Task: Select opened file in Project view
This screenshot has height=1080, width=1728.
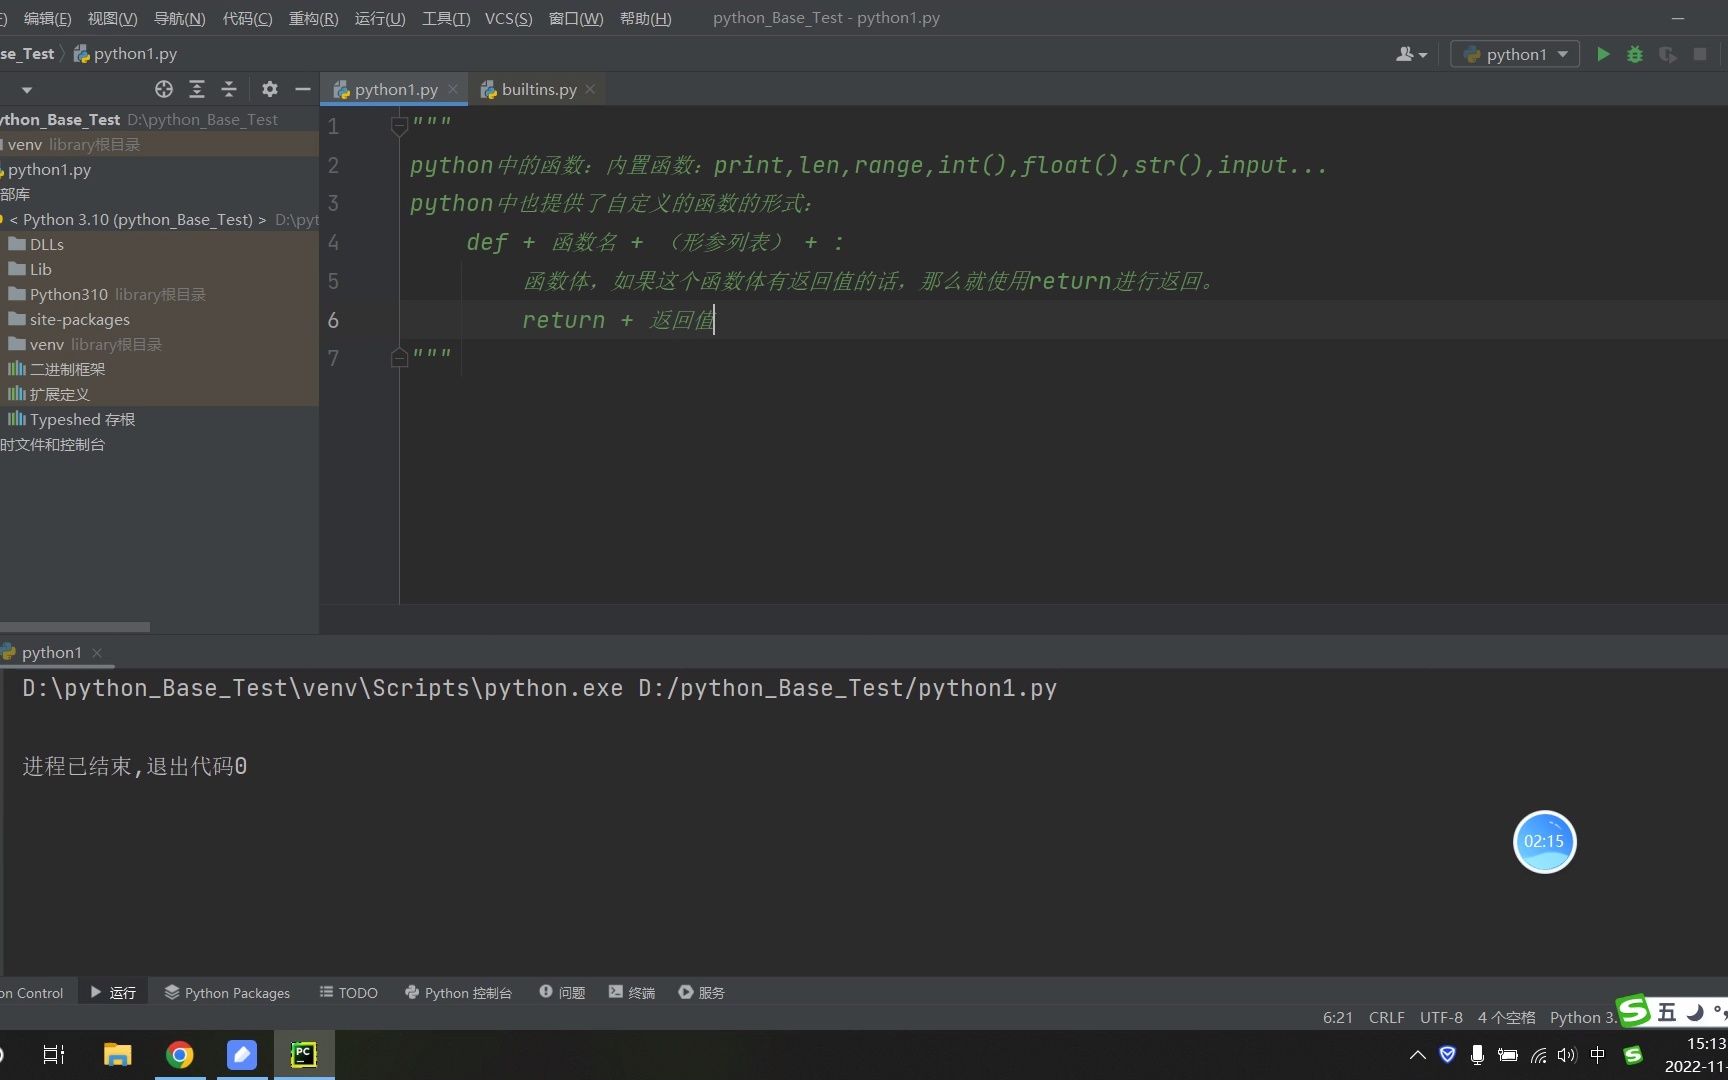Action: click(163, 89)
